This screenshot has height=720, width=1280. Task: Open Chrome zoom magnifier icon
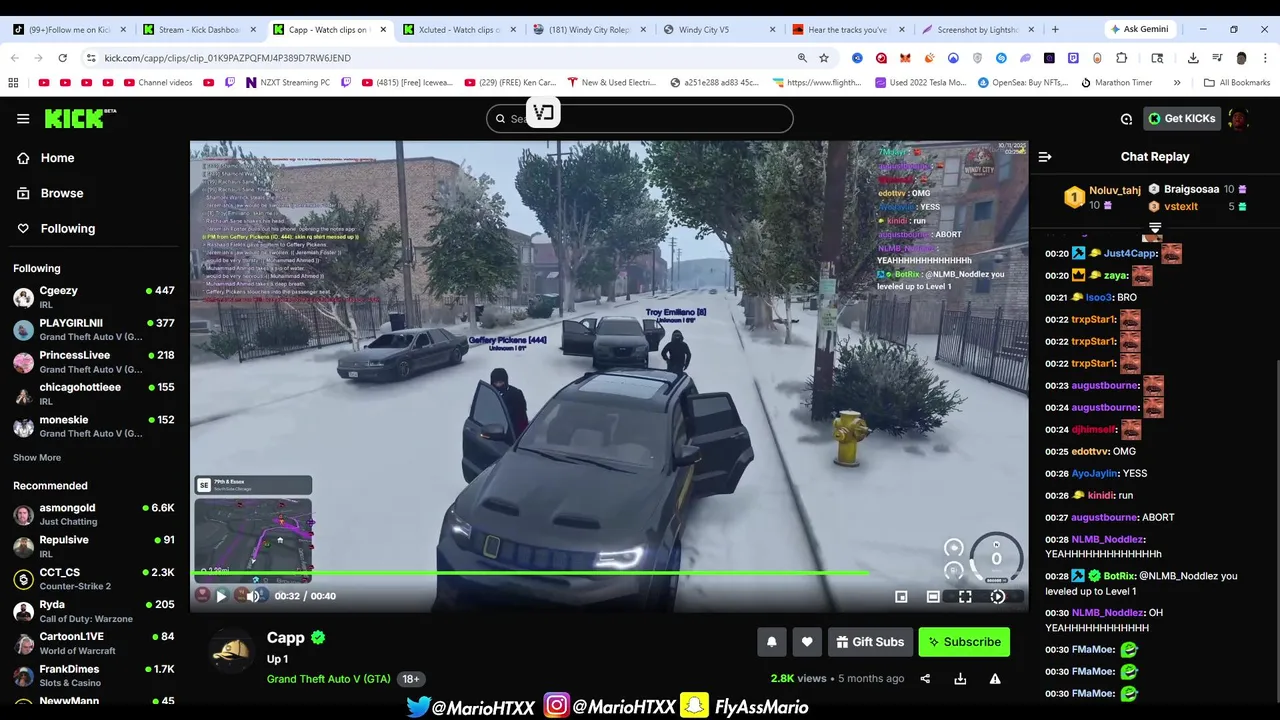click(801, 58)
